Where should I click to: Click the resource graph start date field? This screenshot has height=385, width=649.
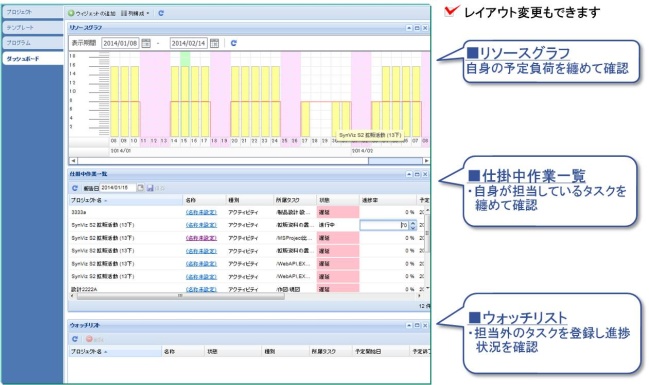point(120,43)
